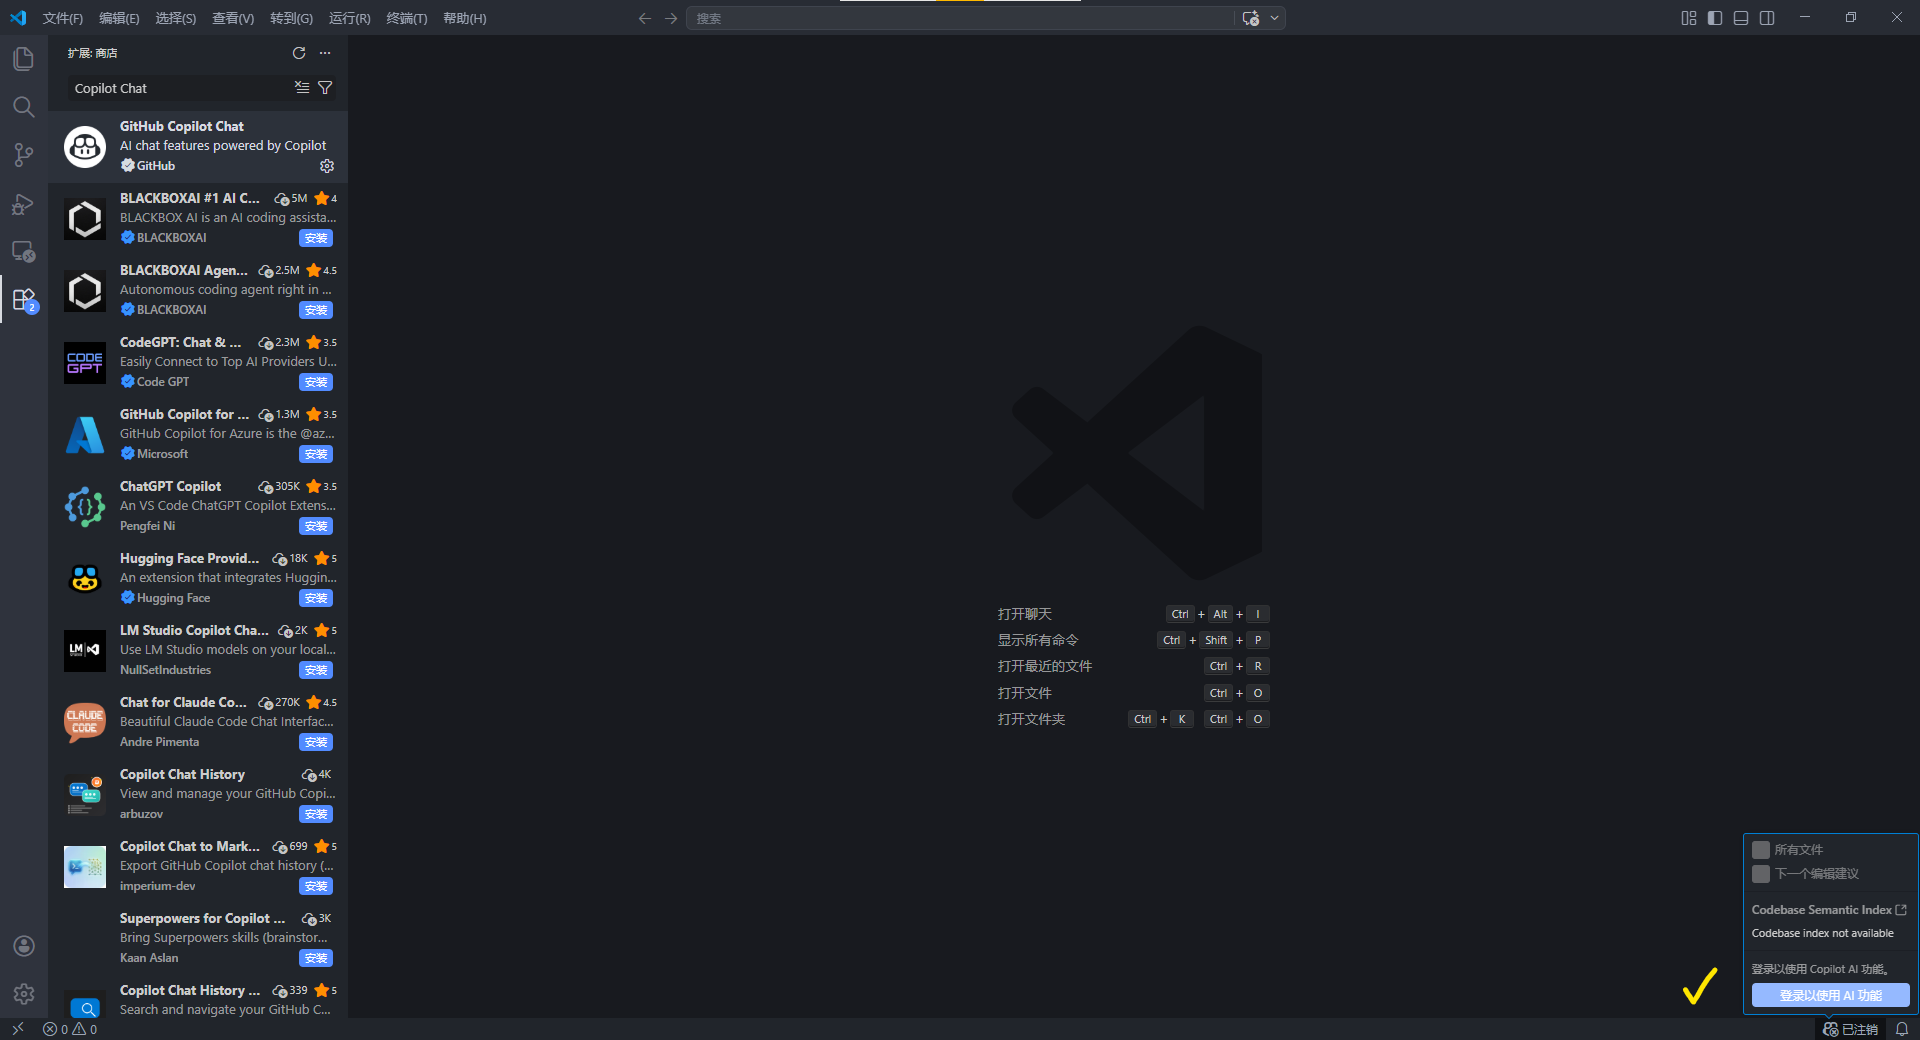Refresh the extensions marketplace list

tap(299, 53)
